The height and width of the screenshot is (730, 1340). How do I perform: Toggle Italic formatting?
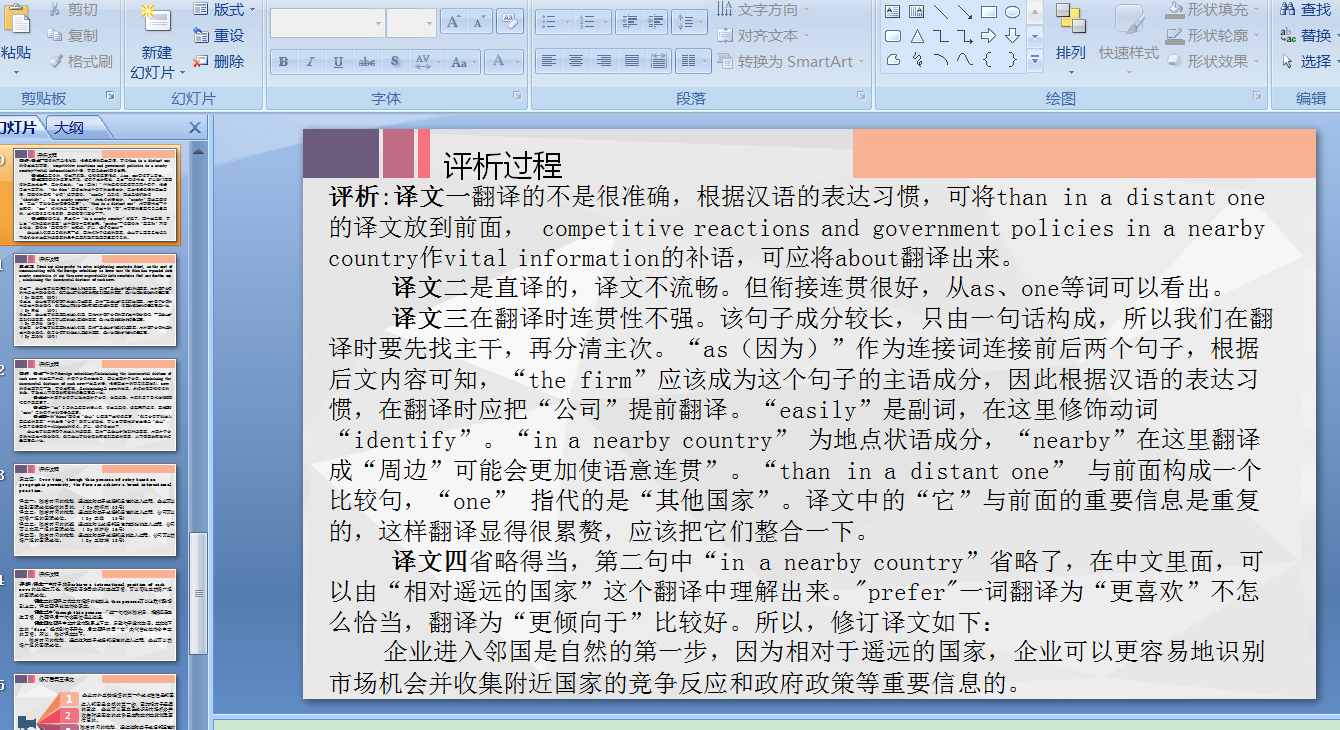(x=311, y=62)
